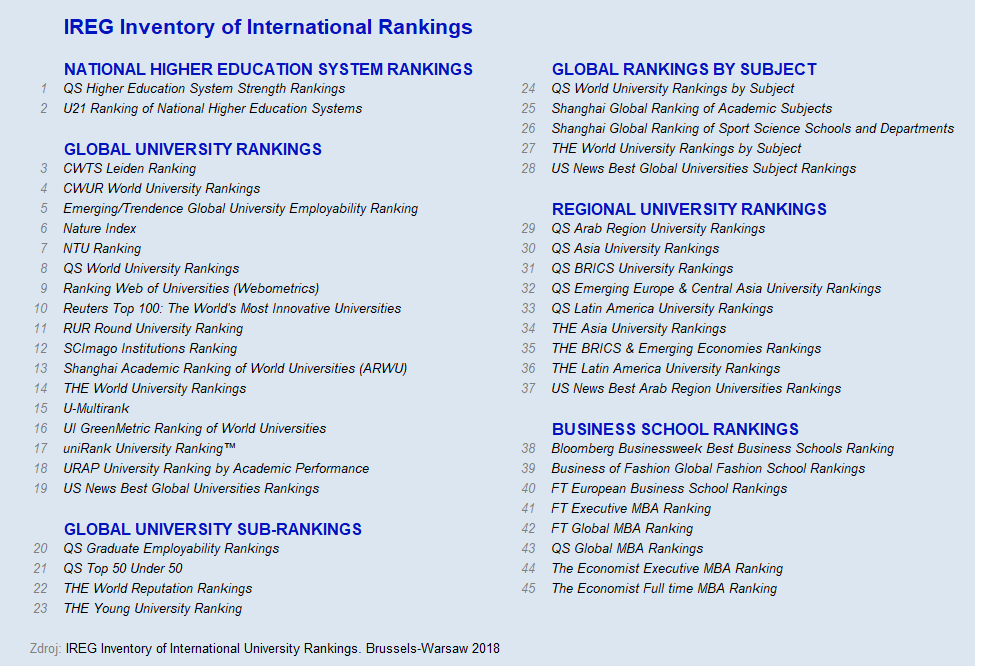Select The Economist Full time MBA Ranking
This screenshot has height=666, width=998.
click(x=664, y=589)
